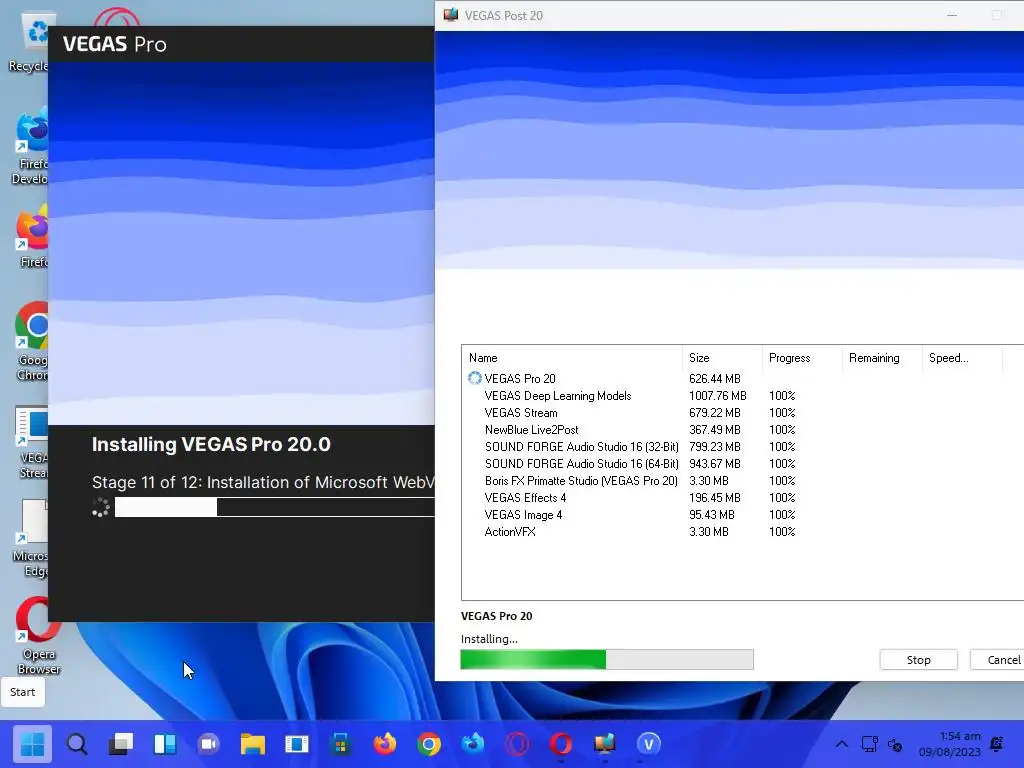The image size is (1024, 768).
Task: Select VEGAS Image 4 row
Action: [x=743, y=515]
